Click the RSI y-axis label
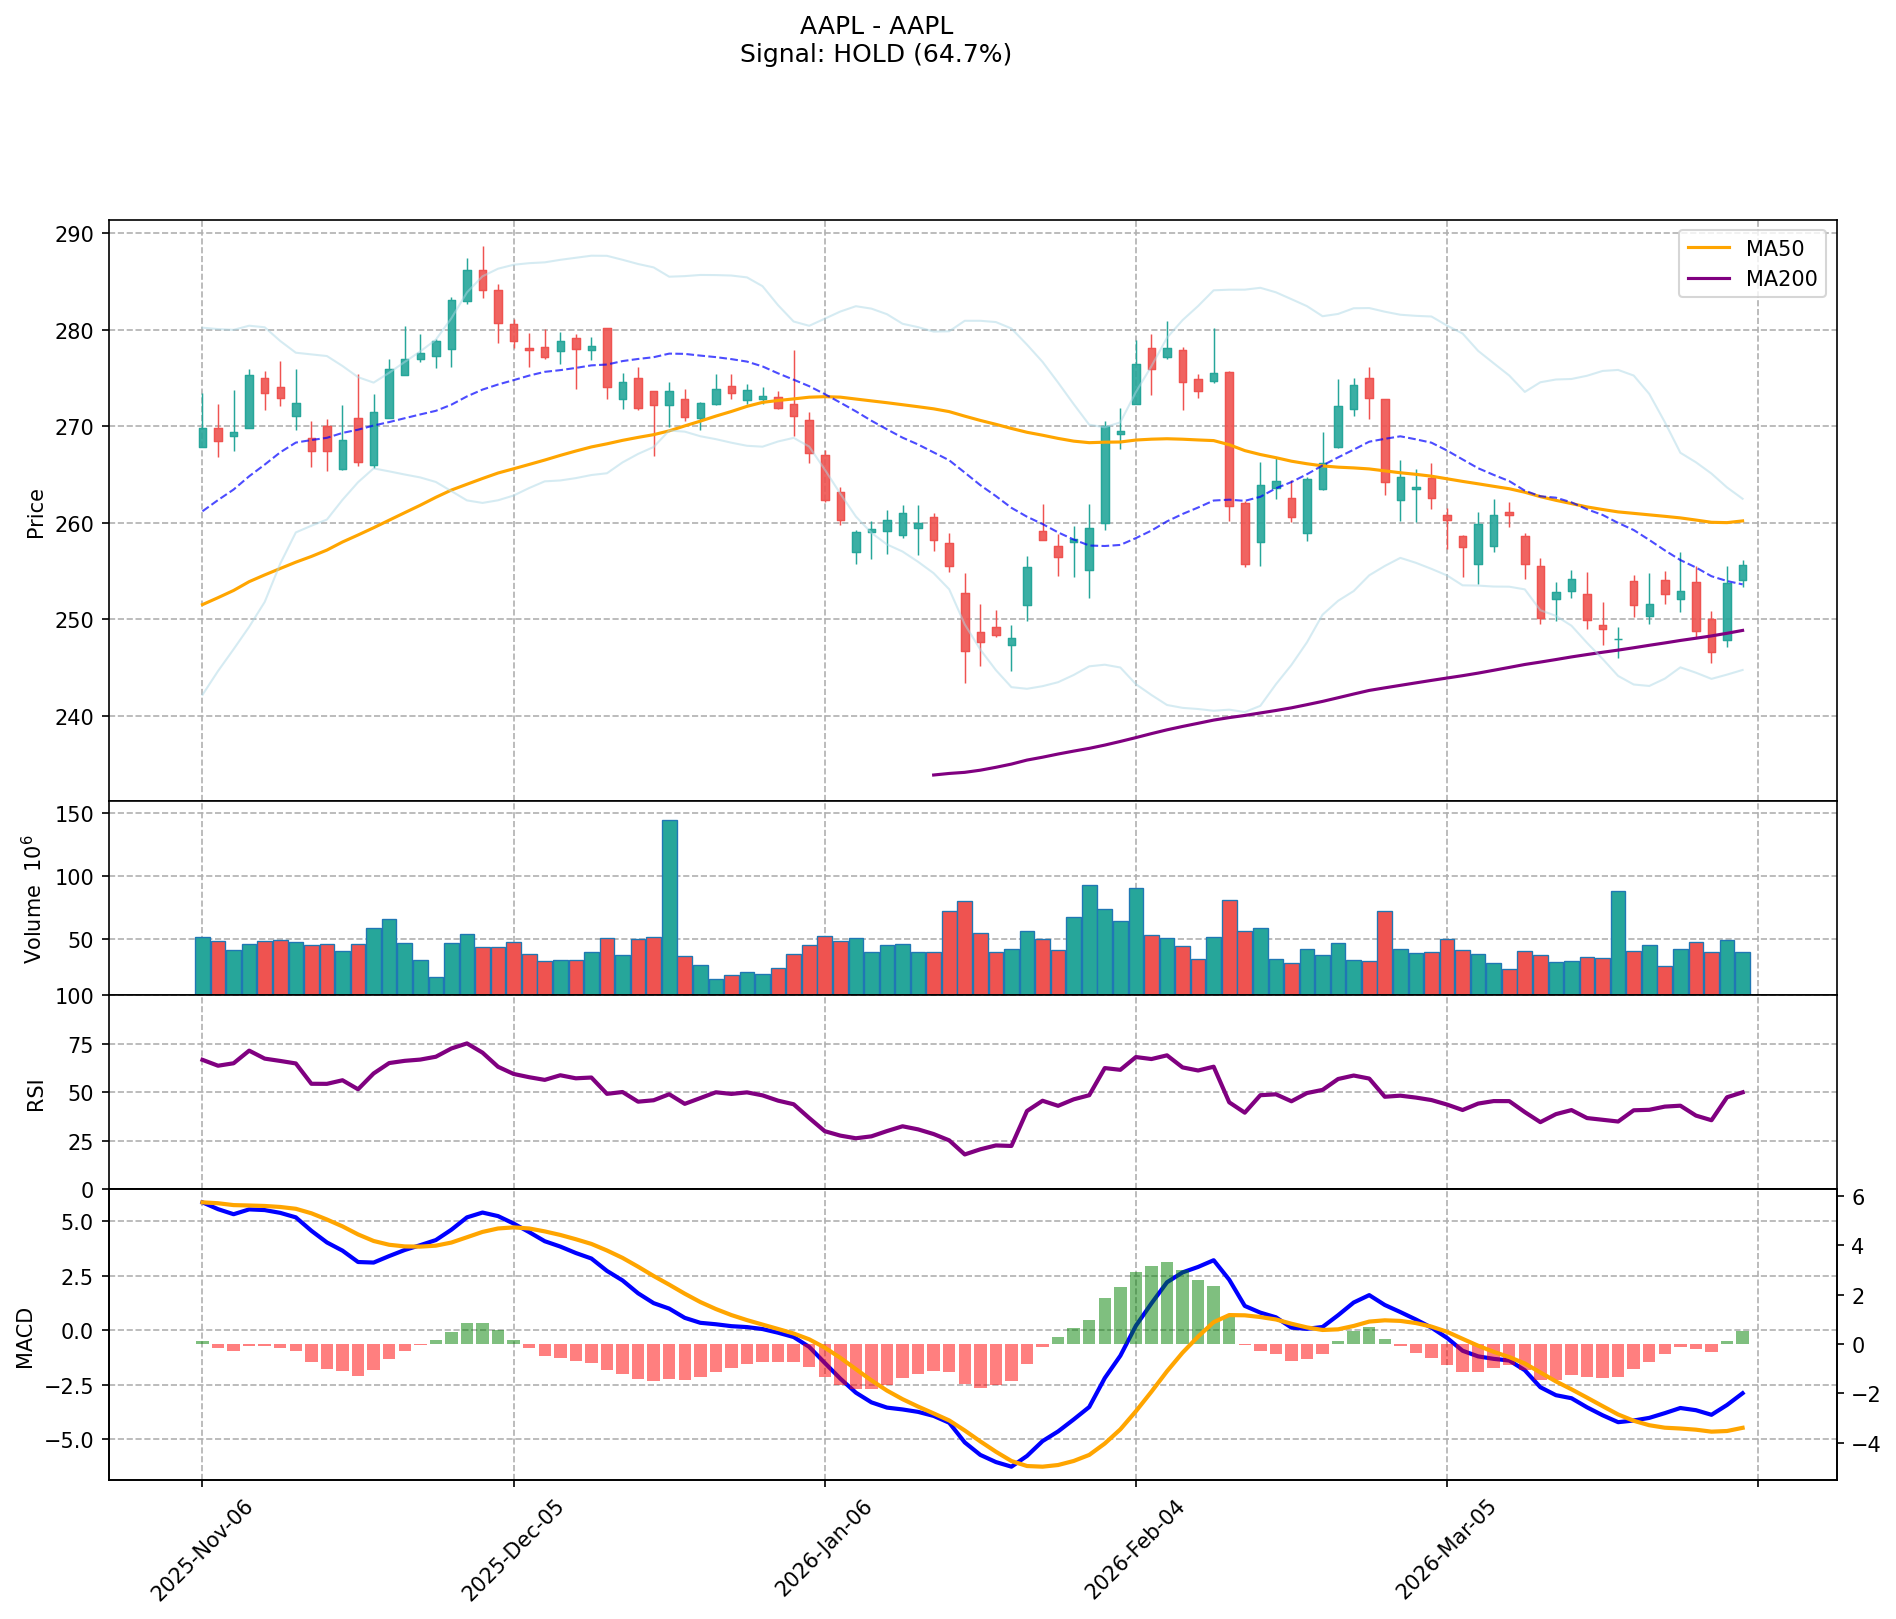1896x1619 pixels. coord(36,1093)
